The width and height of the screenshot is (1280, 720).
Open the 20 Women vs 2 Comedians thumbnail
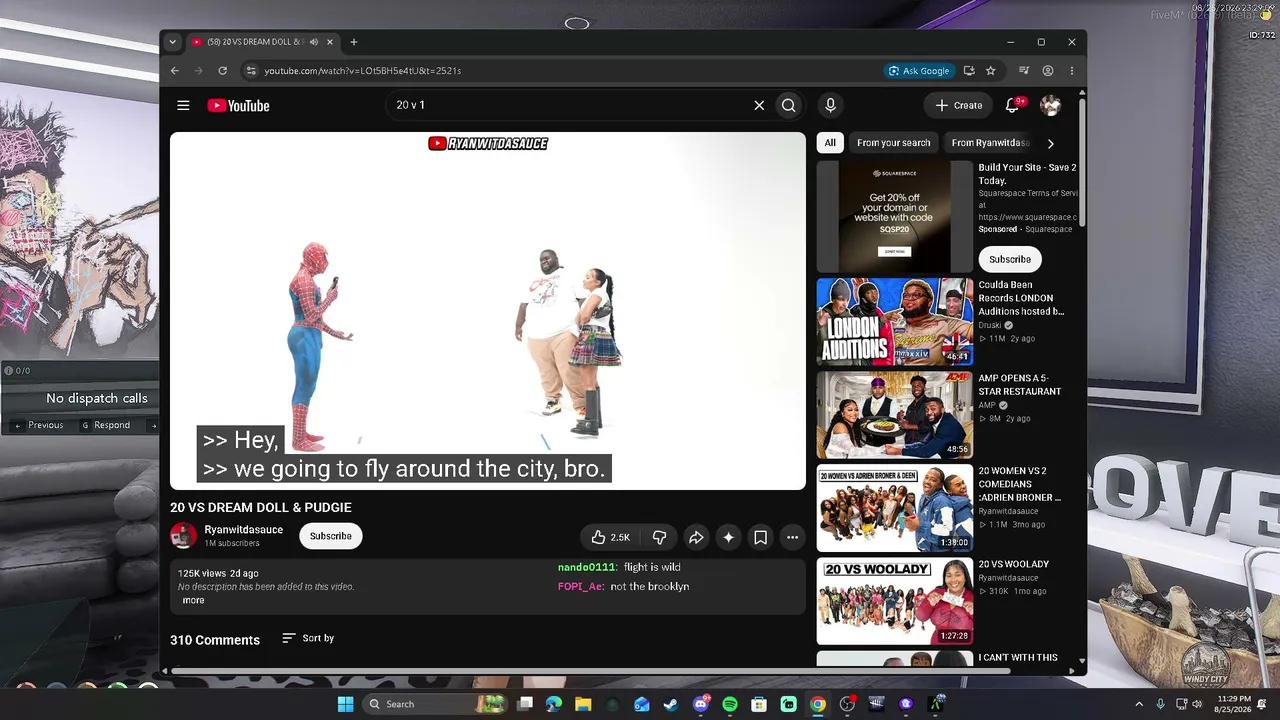[x=895, y=508]
